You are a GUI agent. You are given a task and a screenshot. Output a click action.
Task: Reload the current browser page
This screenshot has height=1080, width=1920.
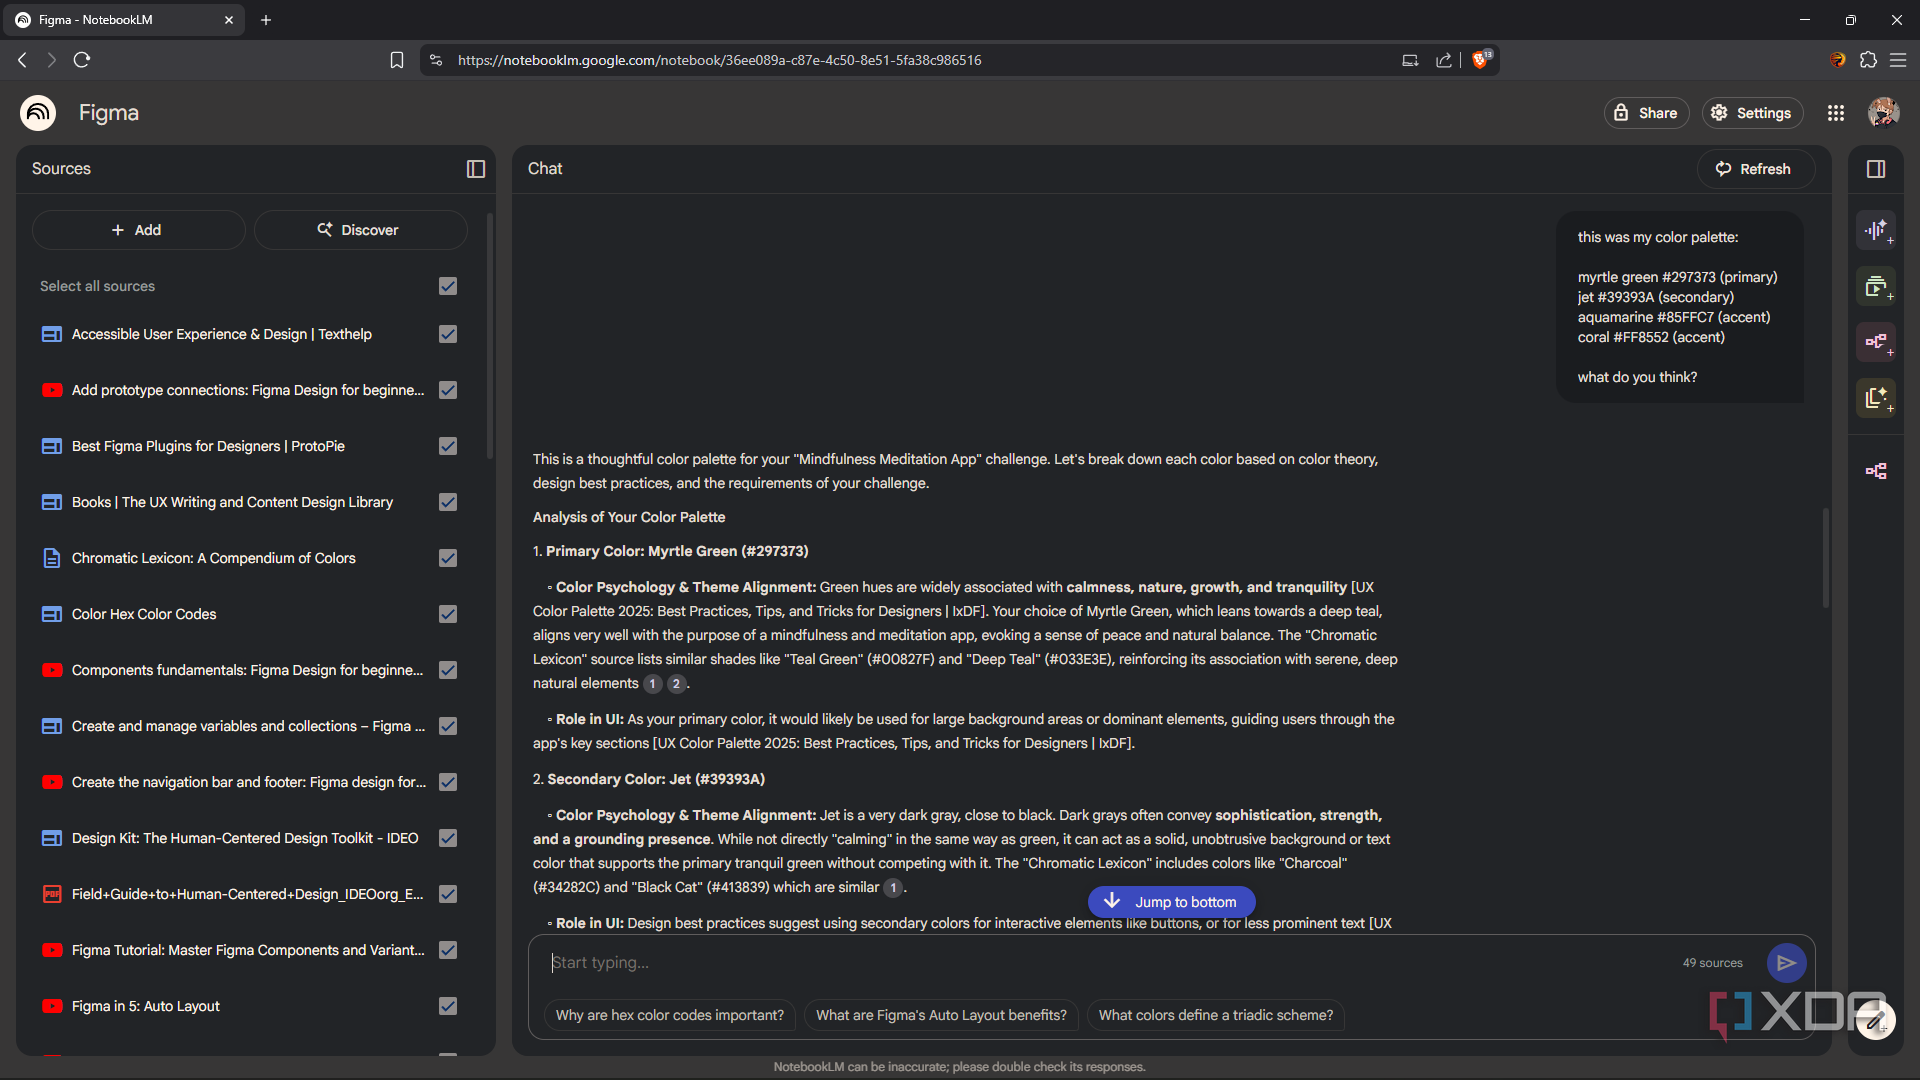[82, 60]
